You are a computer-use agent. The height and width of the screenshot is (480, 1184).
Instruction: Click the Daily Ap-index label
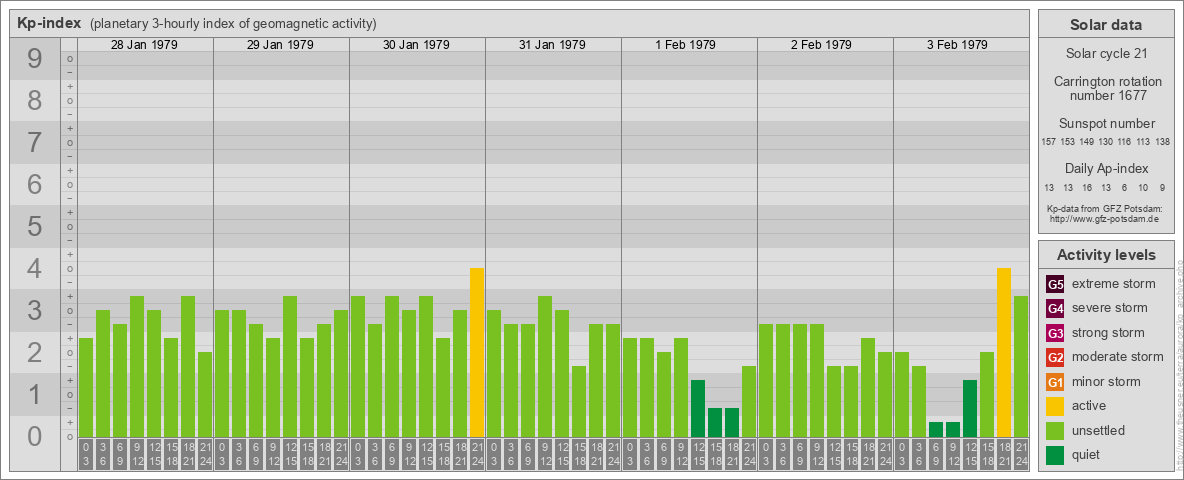tap(1106, 168)
